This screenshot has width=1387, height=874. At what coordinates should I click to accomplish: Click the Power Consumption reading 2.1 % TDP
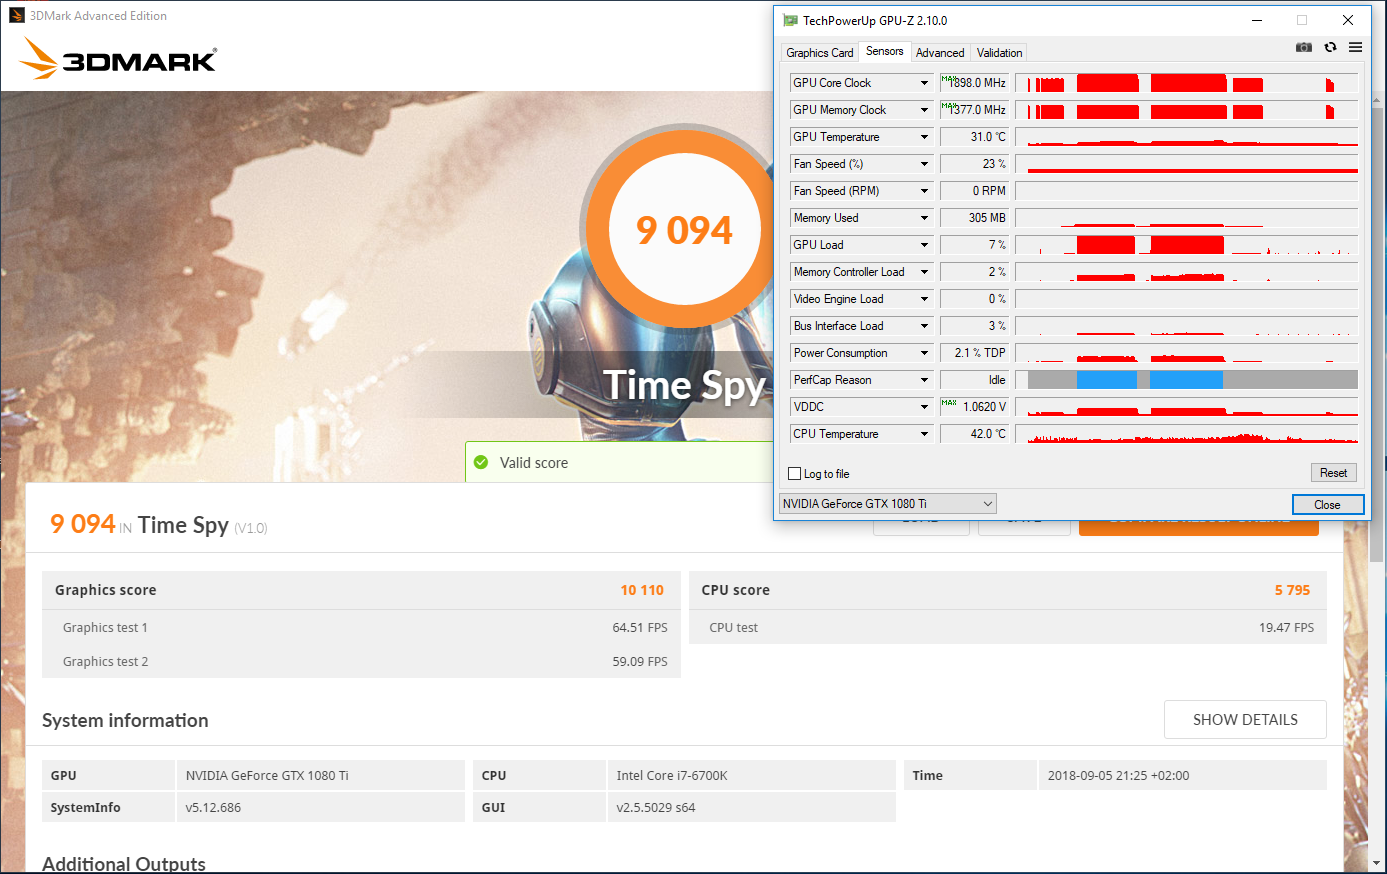tap(975, 353)
